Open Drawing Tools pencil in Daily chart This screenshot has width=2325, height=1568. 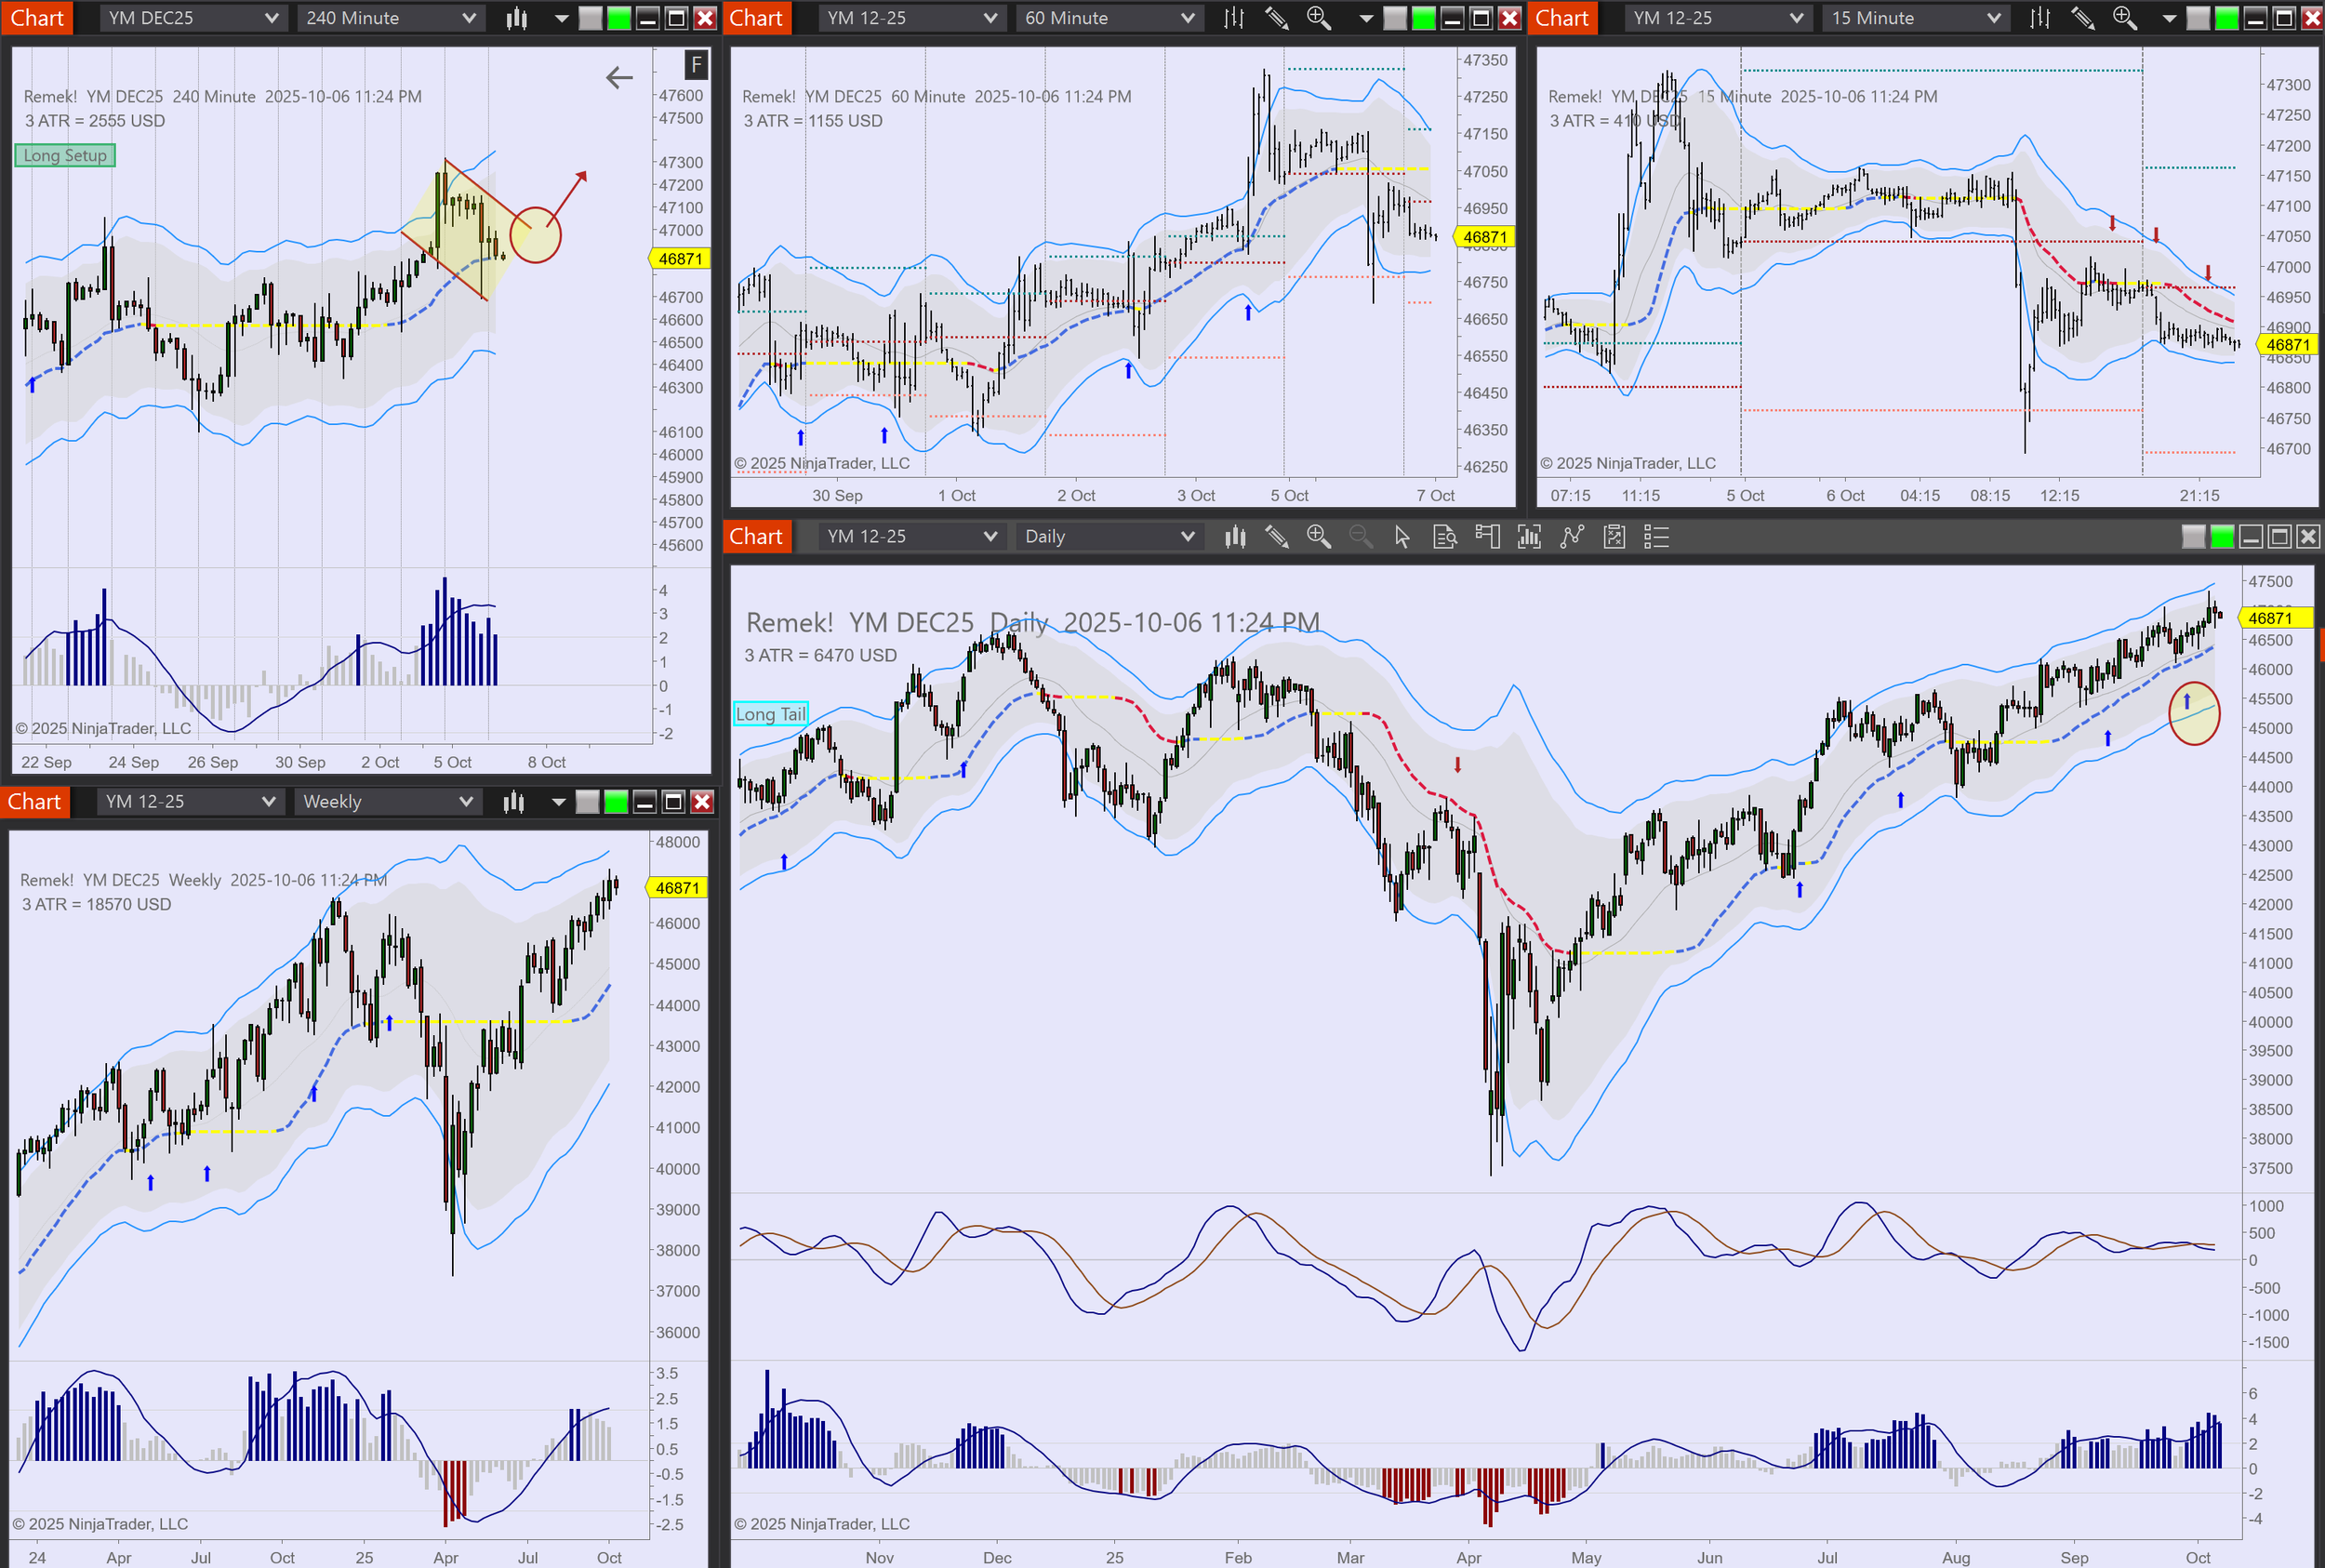click(x=1276, y=537)
